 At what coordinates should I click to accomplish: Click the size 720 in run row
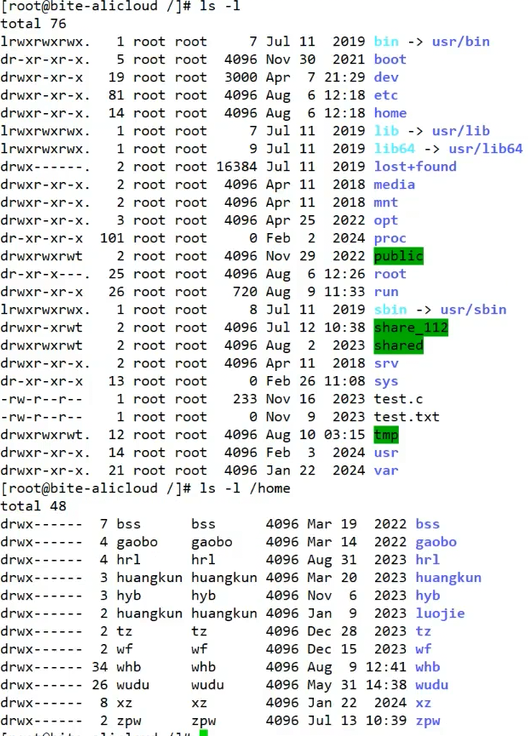[x=245, y=292]
